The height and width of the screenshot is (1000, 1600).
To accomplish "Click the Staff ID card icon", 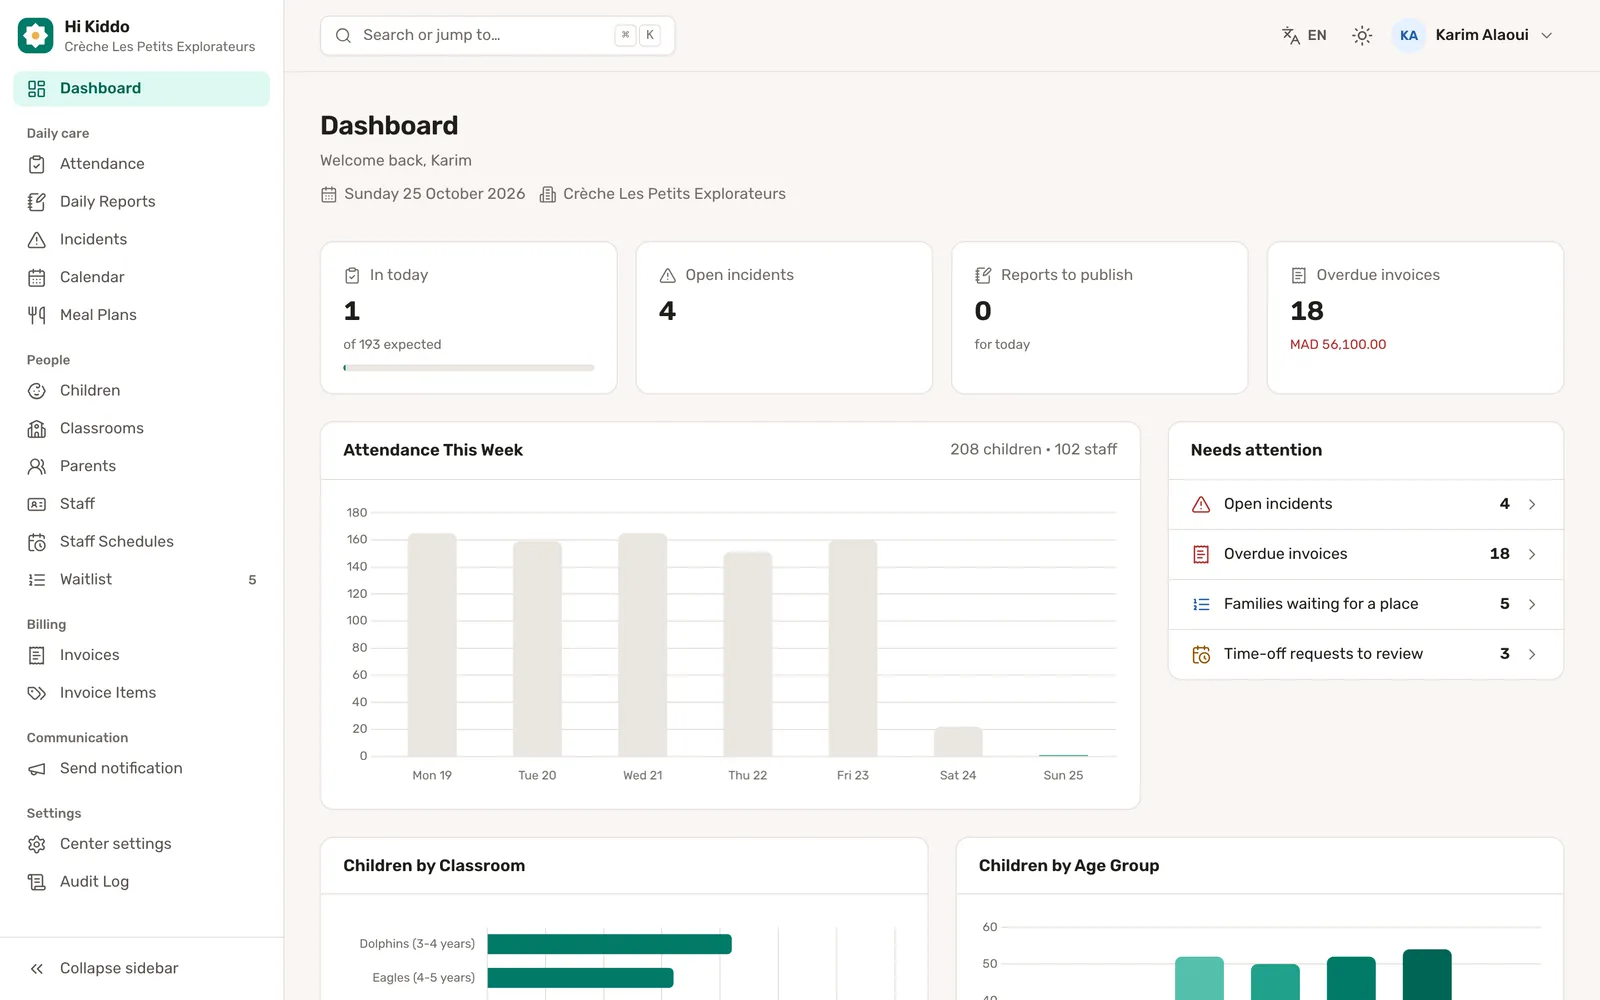I will click(37, 504).
